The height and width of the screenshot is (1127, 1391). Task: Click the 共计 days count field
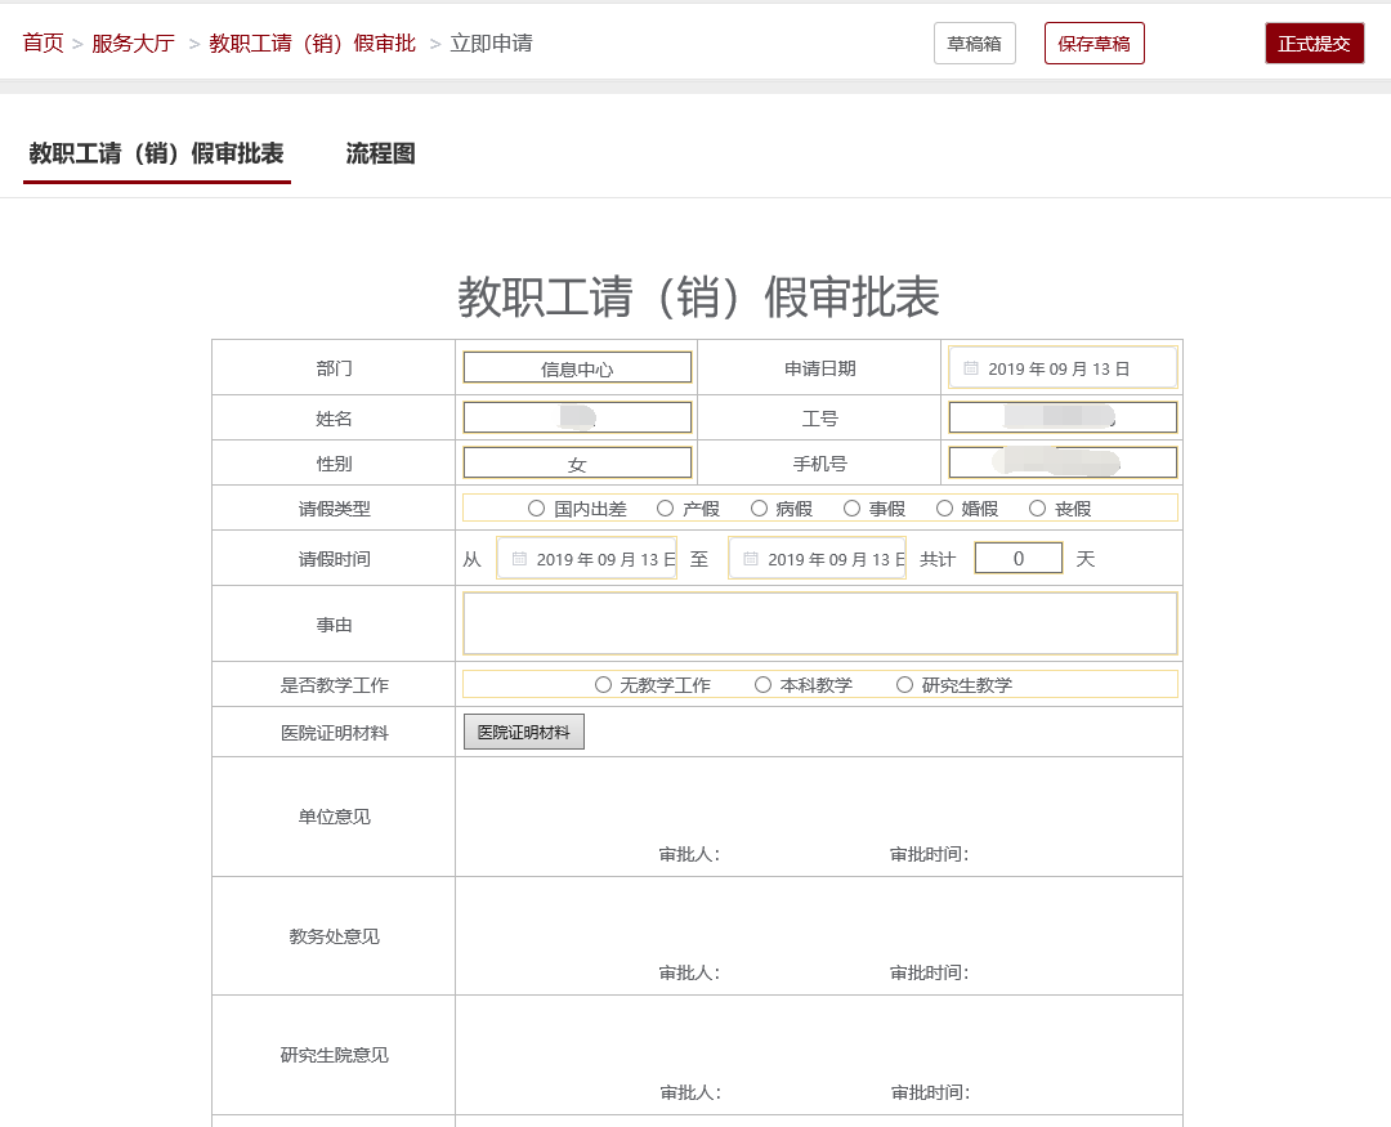pos(1018,558)
